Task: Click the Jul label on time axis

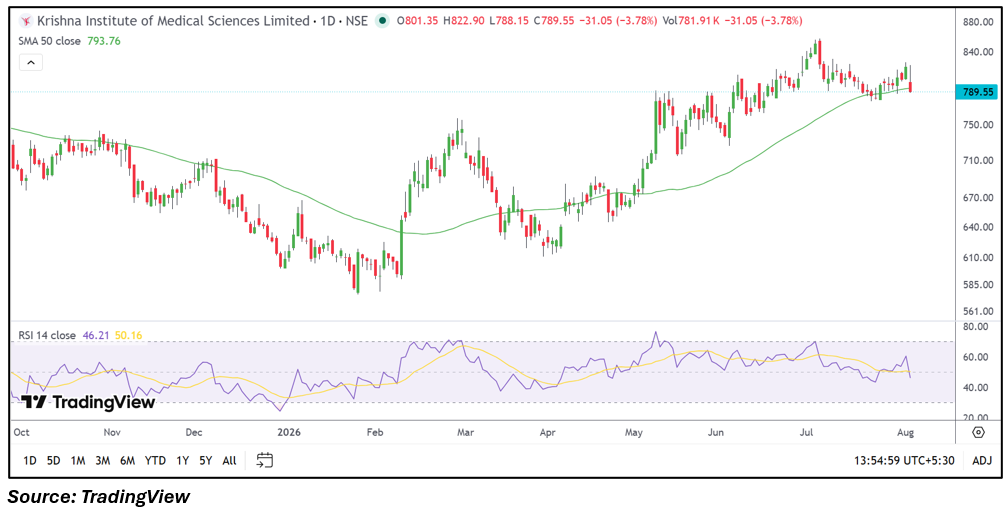Action: 806,432
